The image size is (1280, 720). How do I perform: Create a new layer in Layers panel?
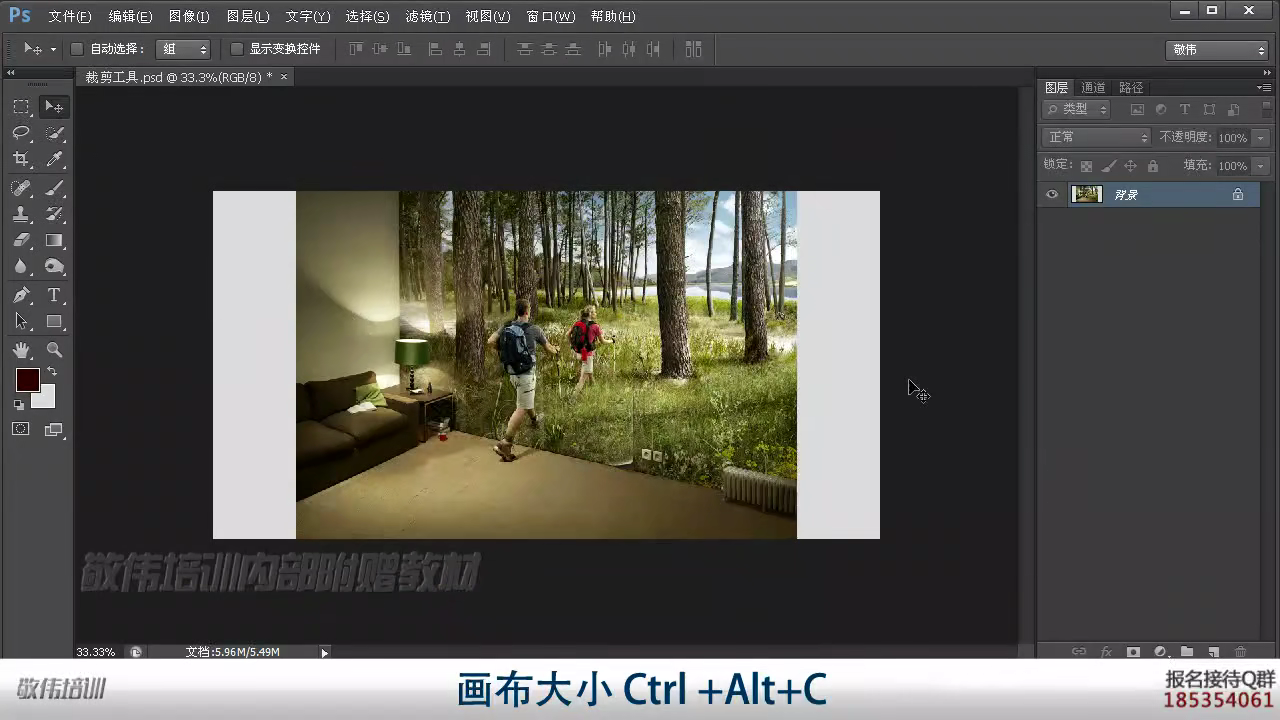tap(1213, 652)
